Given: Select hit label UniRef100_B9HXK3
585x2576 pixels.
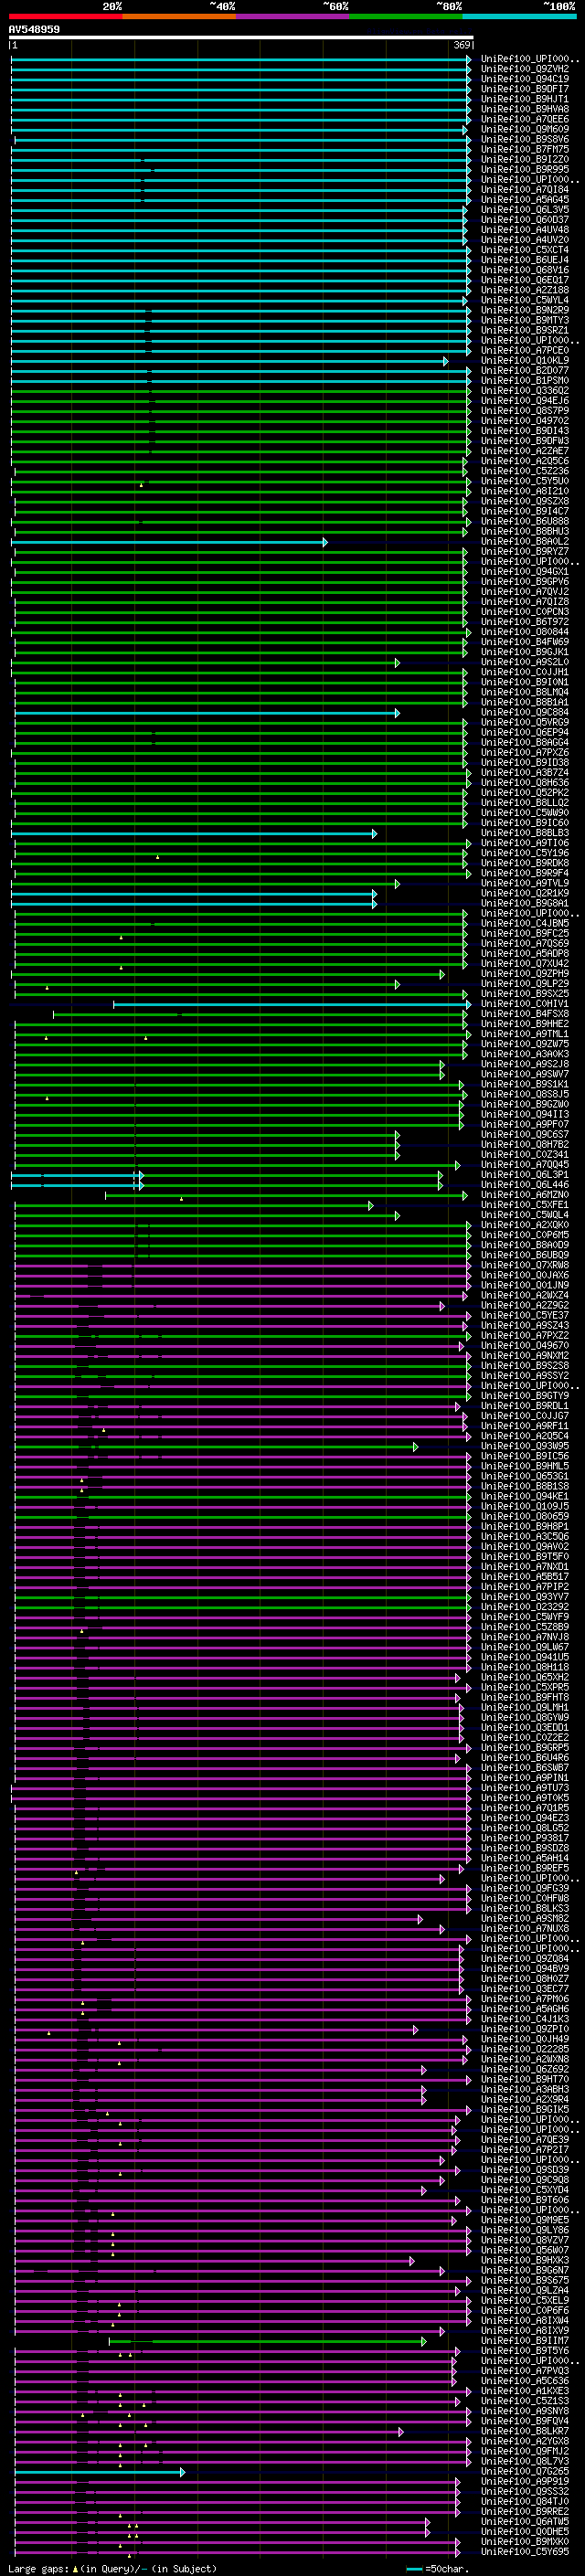Looking at the screenshot, I should point(525,2261).
